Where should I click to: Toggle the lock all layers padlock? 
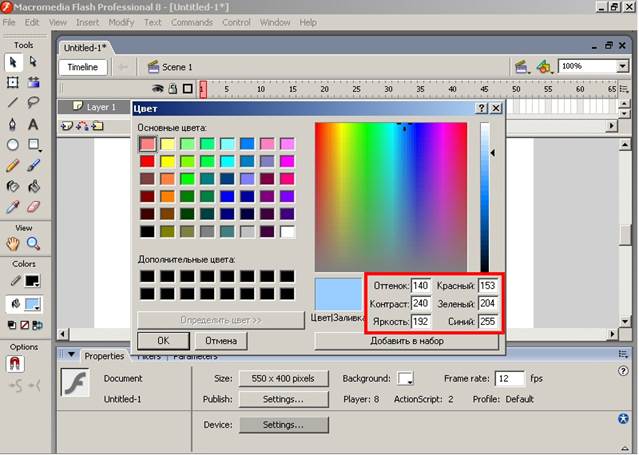[x=173, y=88]
